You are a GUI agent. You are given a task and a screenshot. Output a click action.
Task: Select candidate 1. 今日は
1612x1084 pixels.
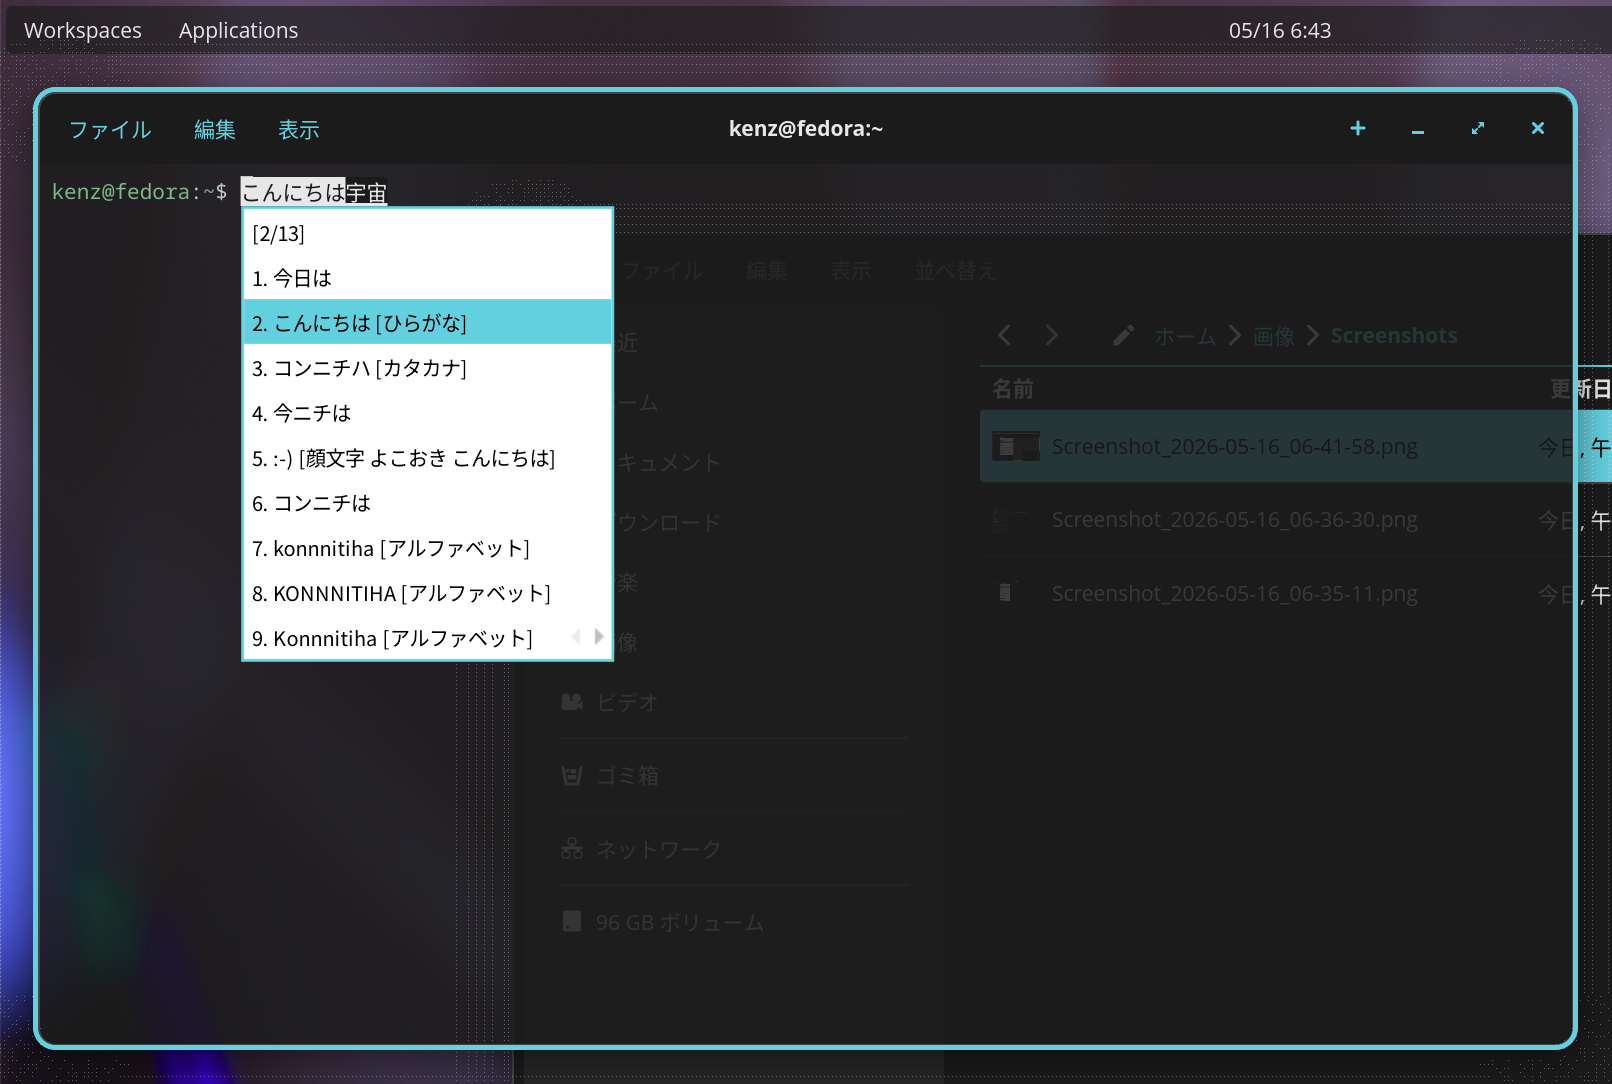tap(428, 278)
